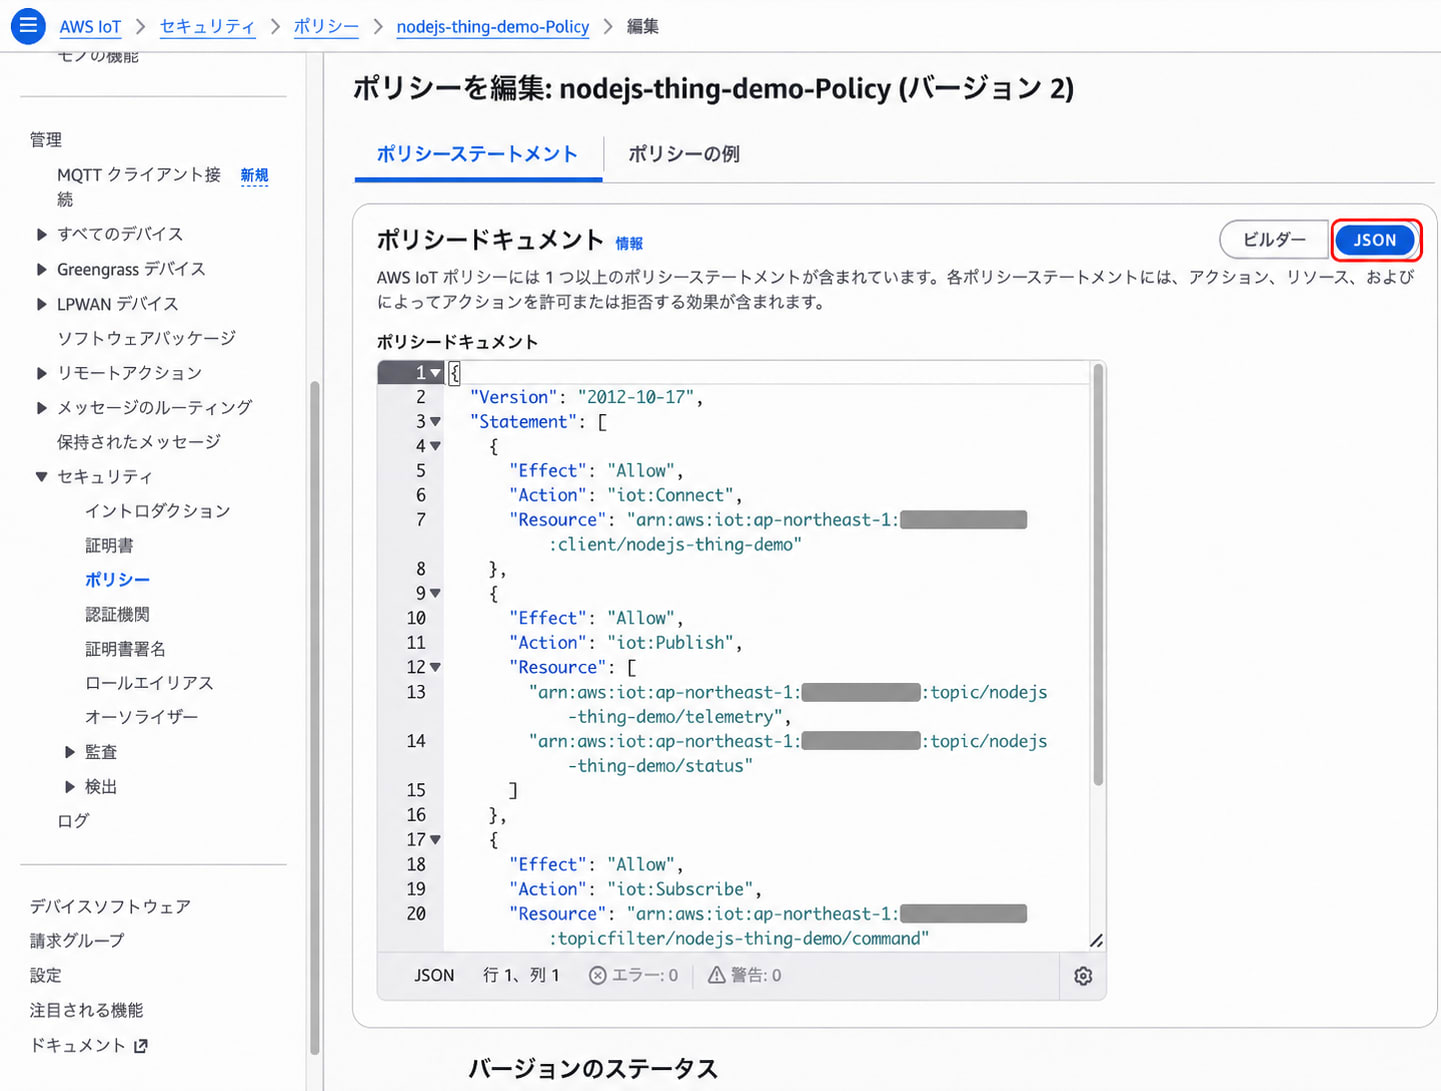The image size is (1441, 1091).
Task: Expand Greengrass デバイス section
Action: pyautogui.click(x=41, y=269)
